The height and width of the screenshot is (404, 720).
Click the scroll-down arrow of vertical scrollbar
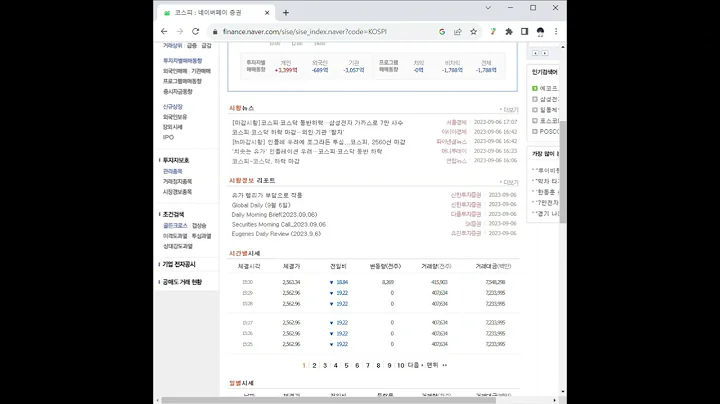pos(563,392)
